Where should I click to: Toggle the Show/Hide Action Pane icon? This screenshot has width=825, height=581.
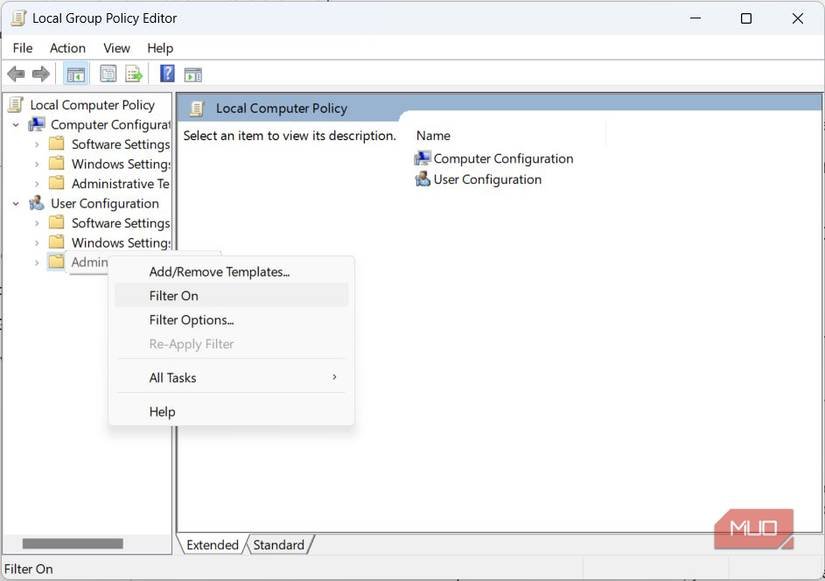[x=193, y=74]
